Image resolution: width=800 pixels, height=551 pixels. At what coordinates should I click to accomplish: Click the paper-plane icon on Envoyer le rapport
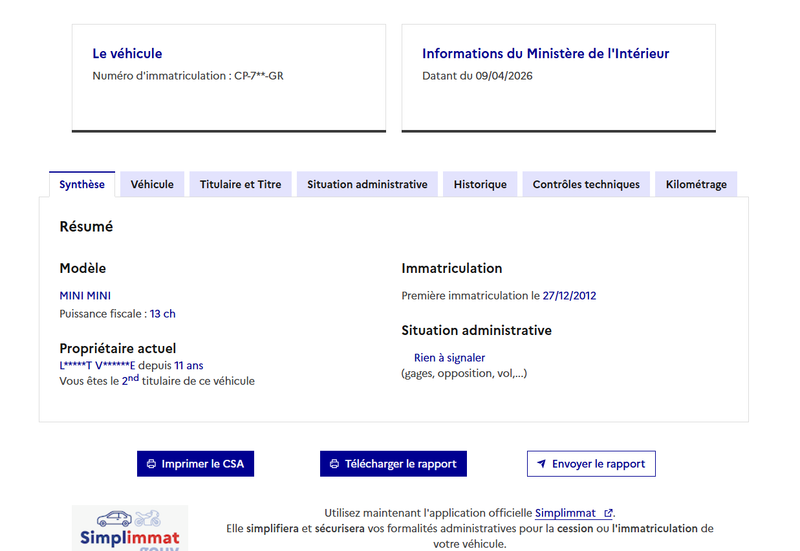point(541,464)
